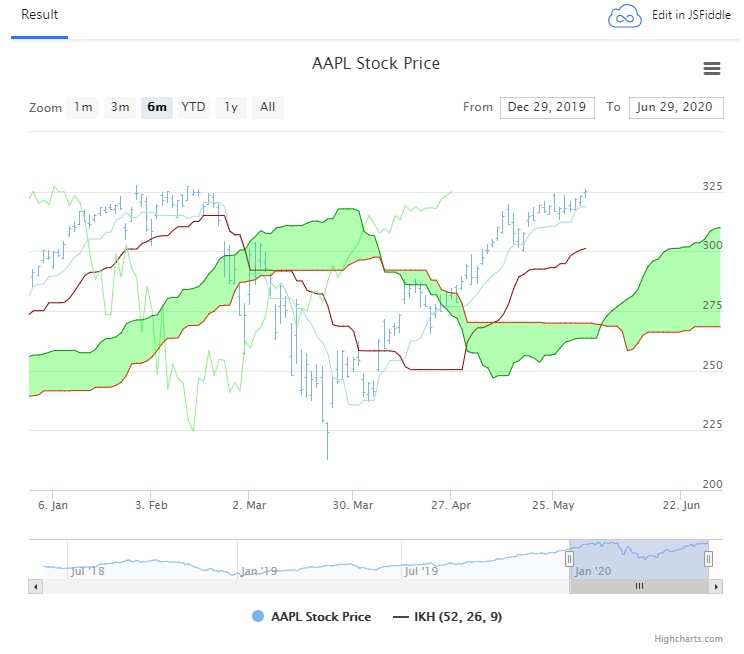Image resolution: width=744 pixels, height=654 pixels.
Task: Click the 300 y-axis label
Action: [712, 245]
